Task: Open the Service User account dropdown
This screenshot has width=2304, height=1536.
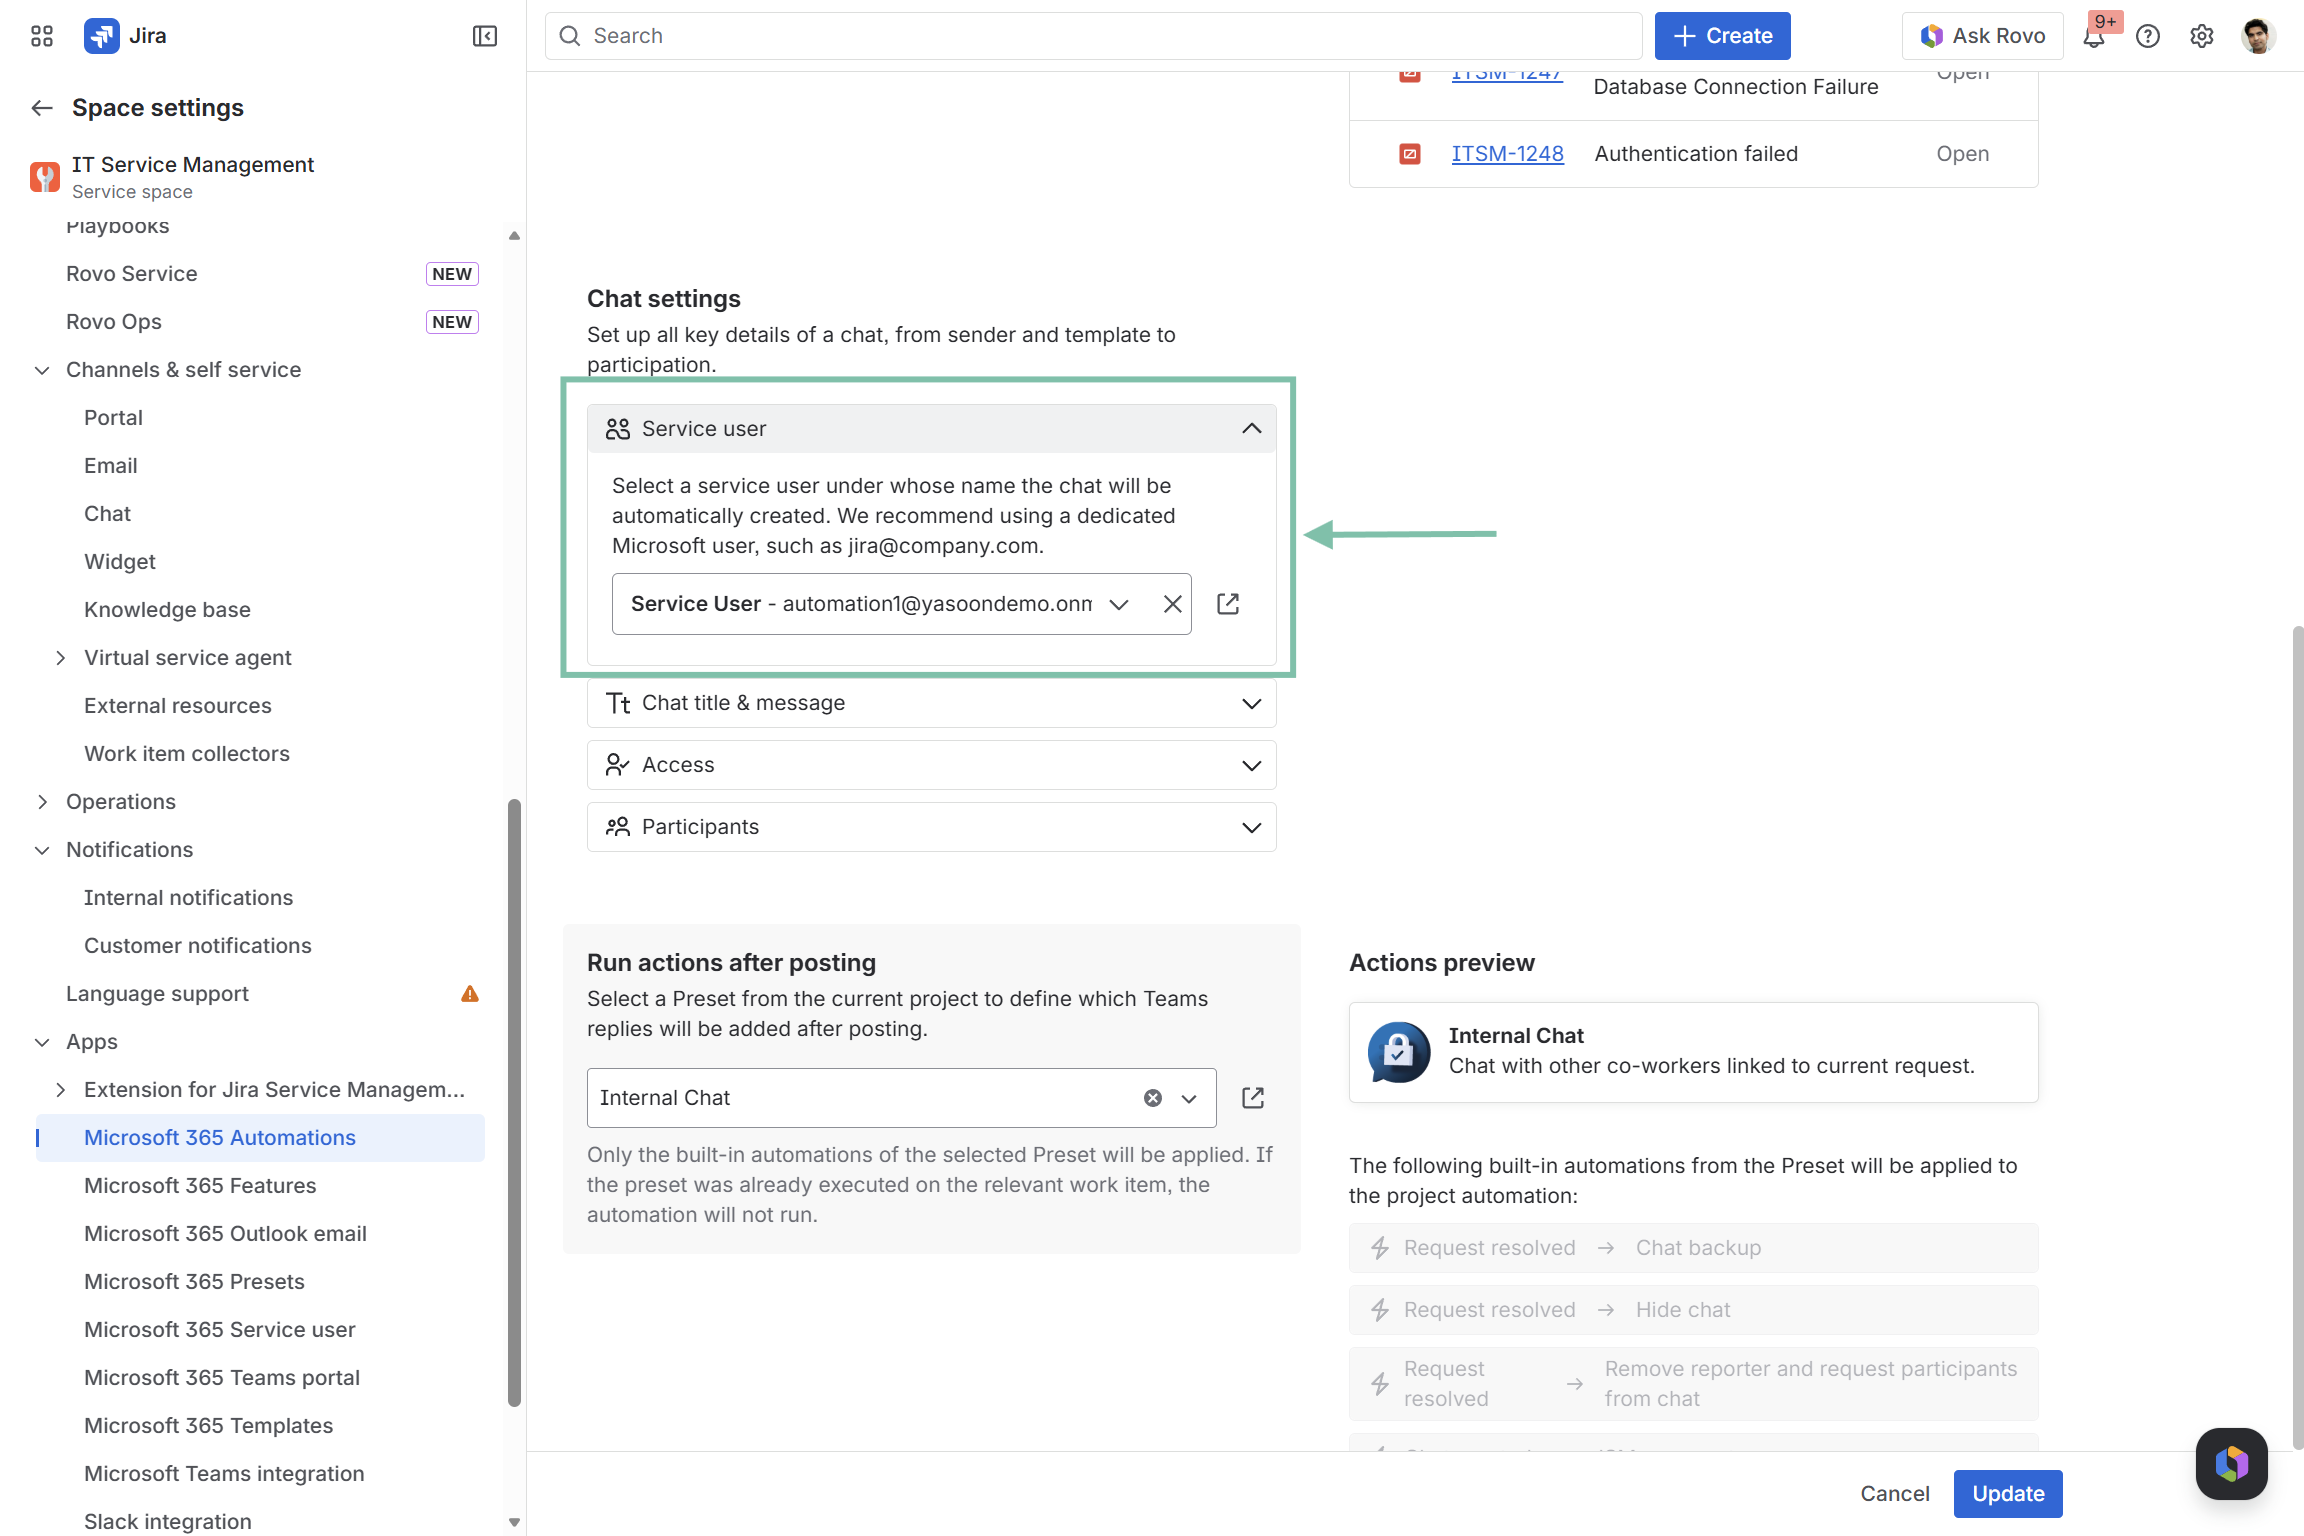Action: [x=1119, y=604]
